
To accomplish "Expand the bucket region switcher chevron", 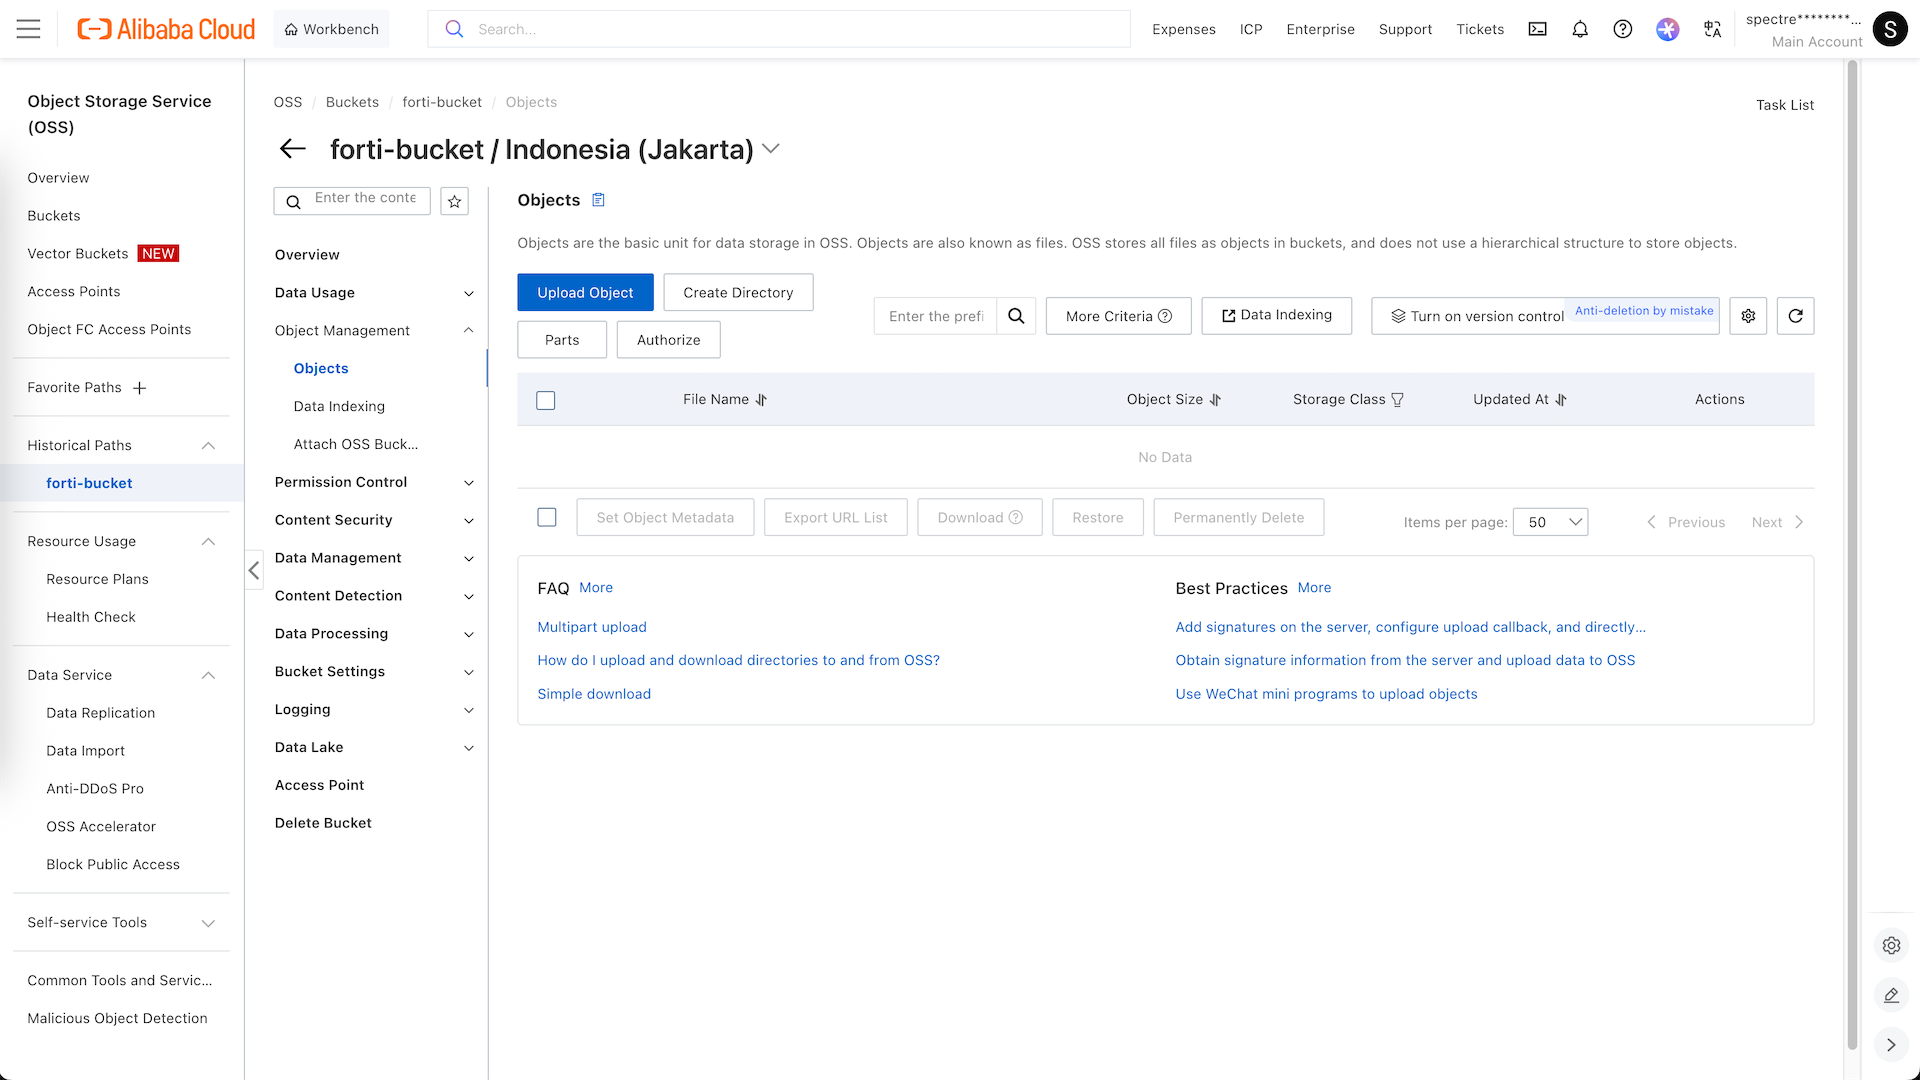I will 770,149.
